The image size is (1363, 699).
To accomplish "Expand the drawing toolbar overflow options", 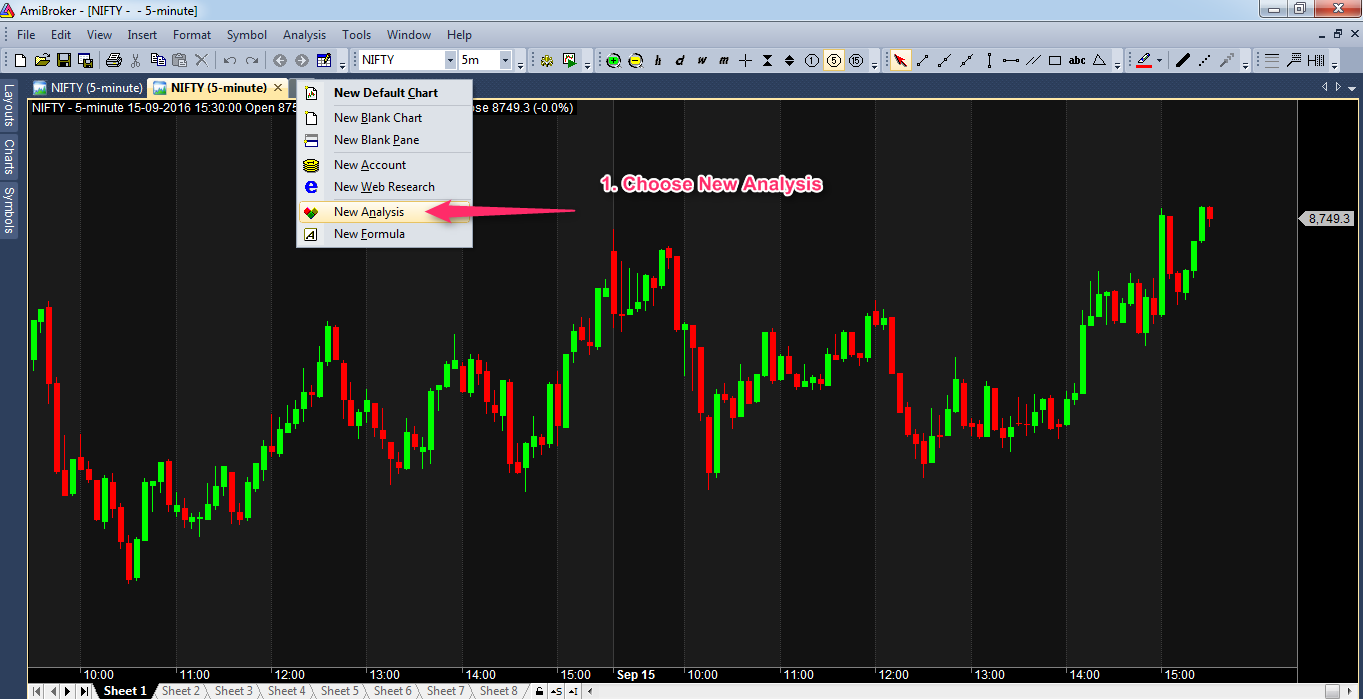I will click(x=1119, y=63).
